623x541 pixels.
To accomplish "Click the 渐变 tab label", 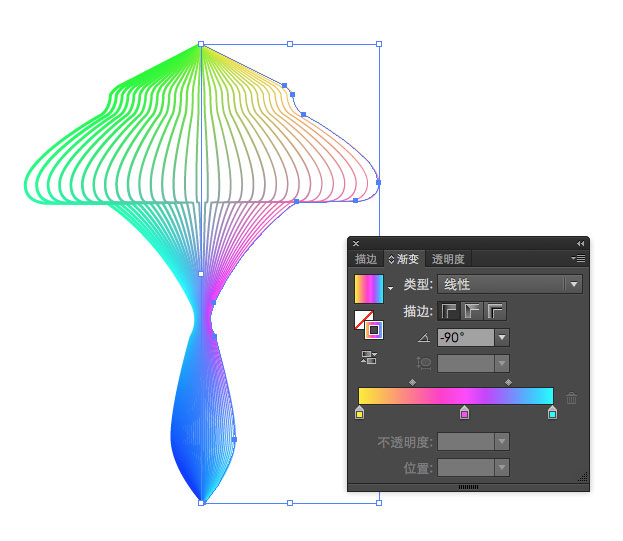I will pos(405,259).
